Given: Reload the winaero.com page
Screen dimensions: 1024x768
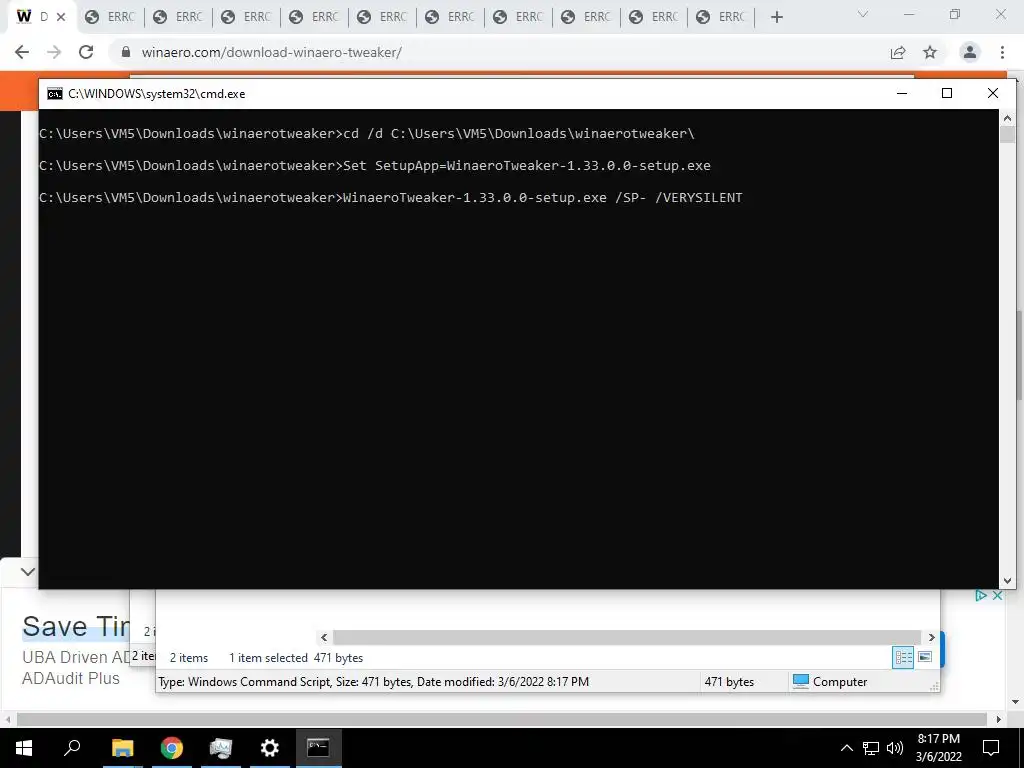Looking at the screenshot, I should tap(86, 52).
